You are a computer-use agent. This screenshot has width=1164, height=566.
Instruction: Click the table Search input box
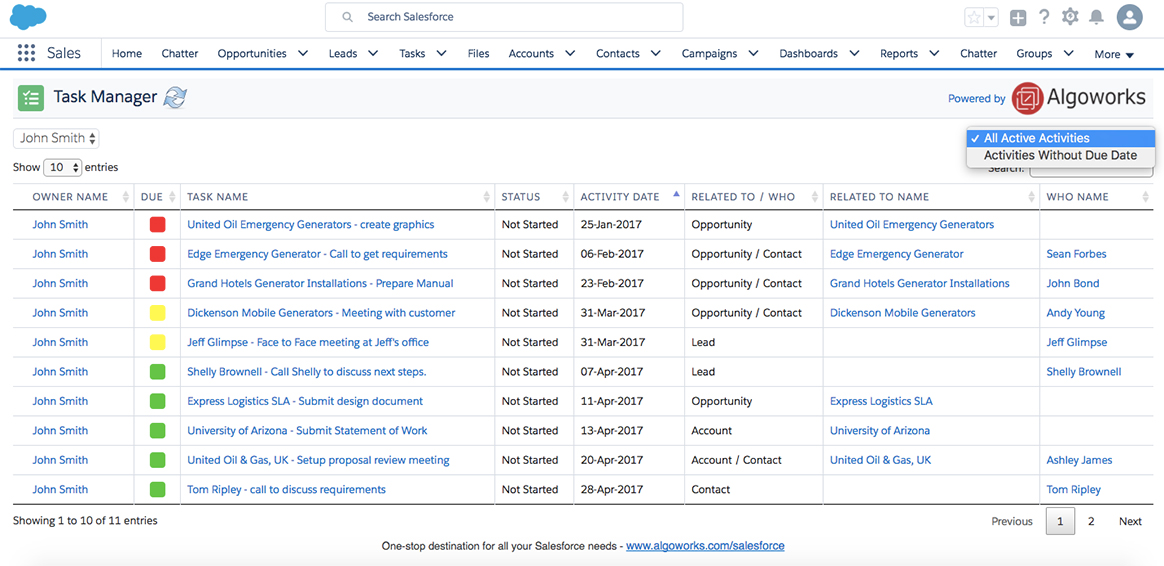click(1091, 169)
